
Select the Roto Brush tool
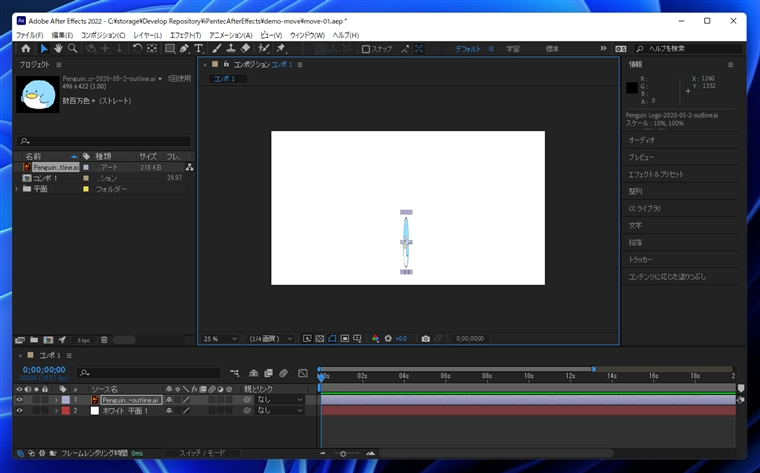click(263, 48)
